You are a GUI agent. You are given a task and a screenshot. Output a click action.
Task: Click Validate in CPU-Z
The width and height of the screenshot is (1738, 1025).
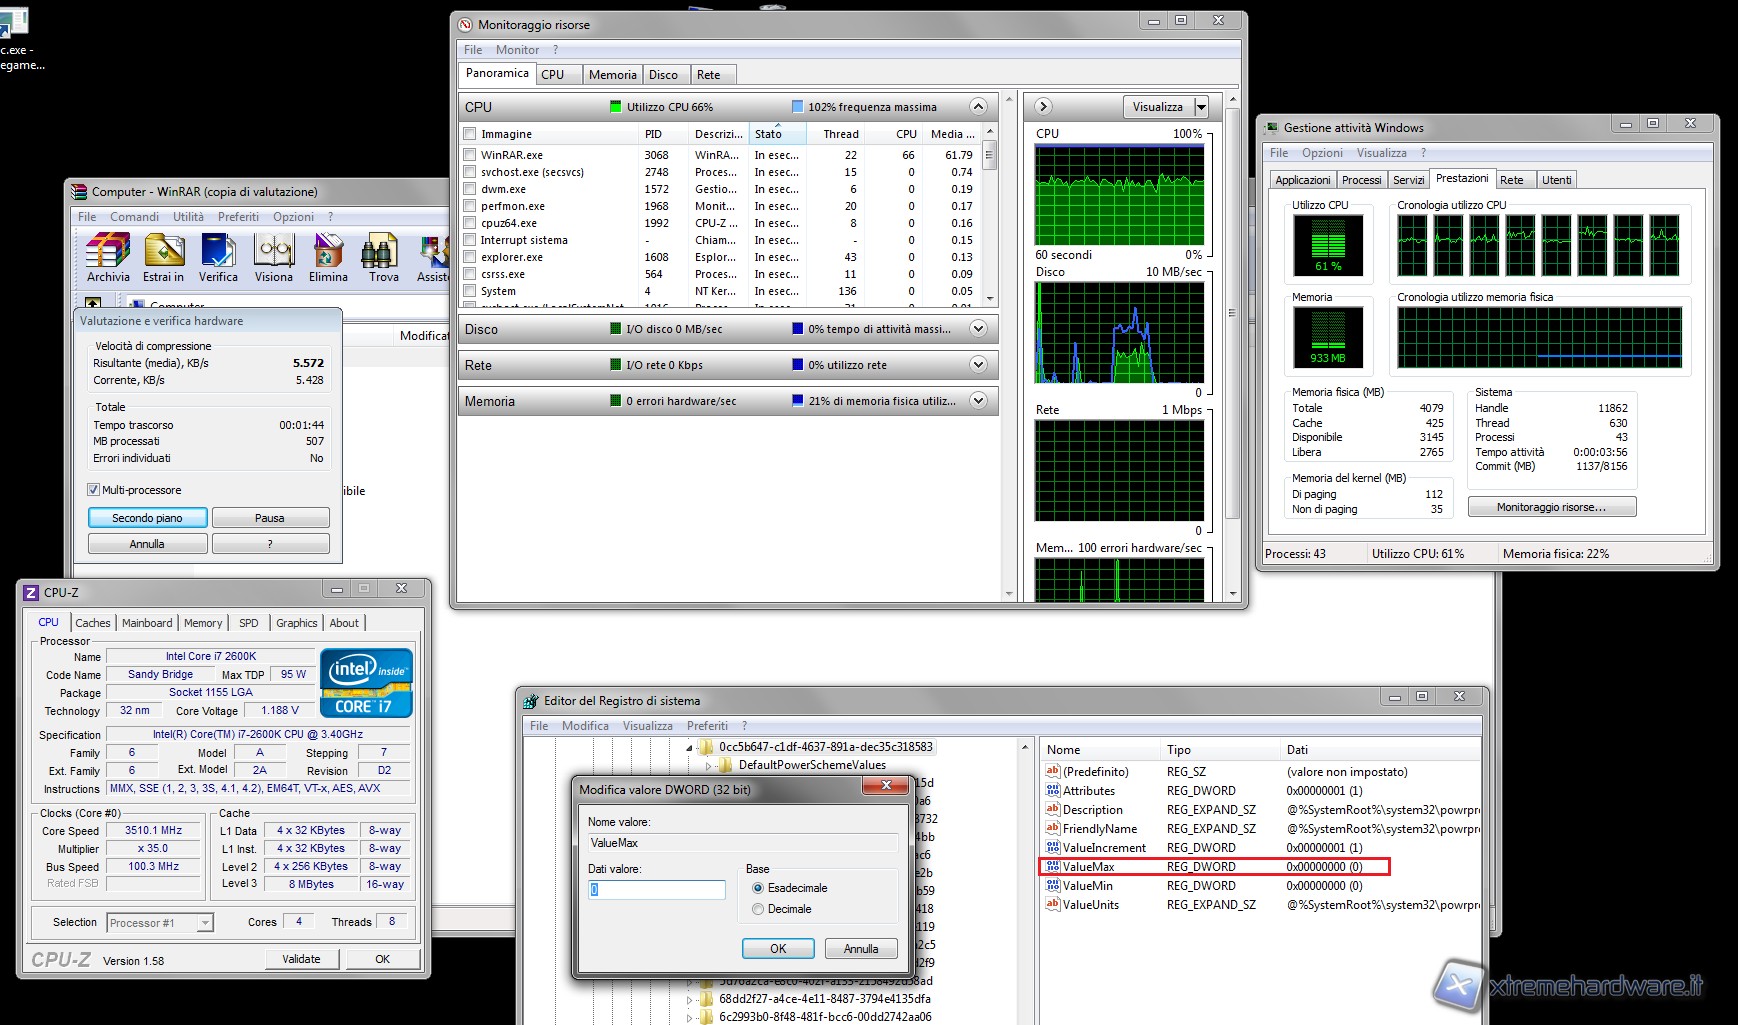[x=302, y=958]
